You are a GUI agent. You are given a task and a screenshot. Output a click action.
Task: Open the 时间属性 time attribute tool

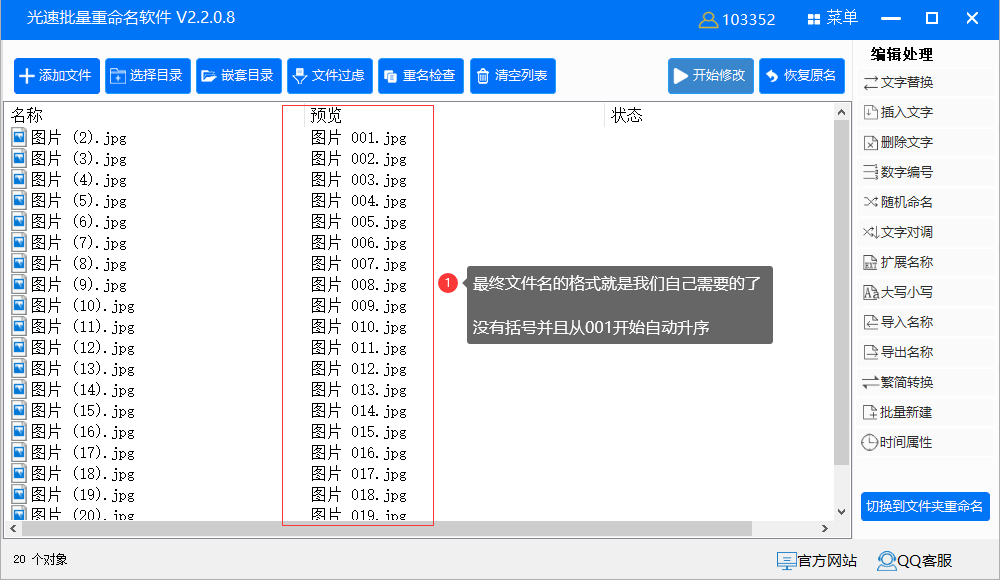coord(898,442)
